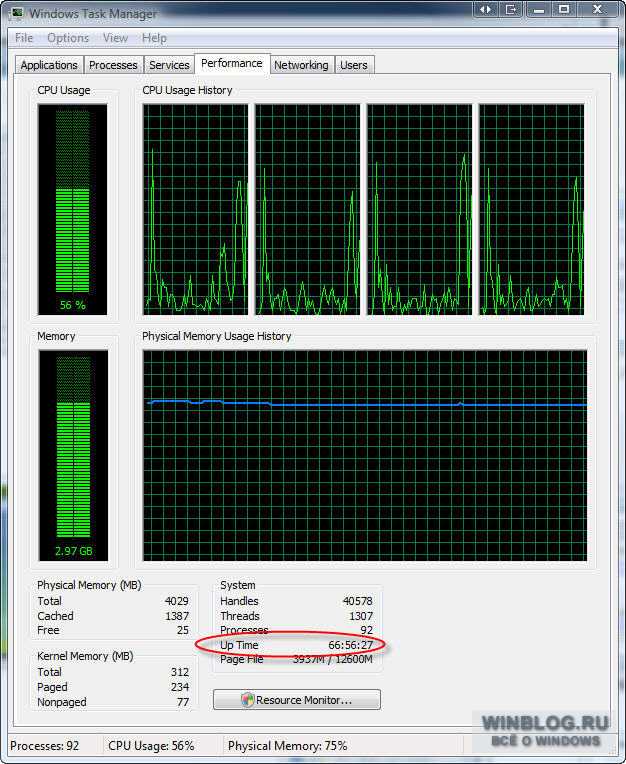This screenshot has height=764, width=626.
Task: Minimize the Task Manager window
Action: 539,9
